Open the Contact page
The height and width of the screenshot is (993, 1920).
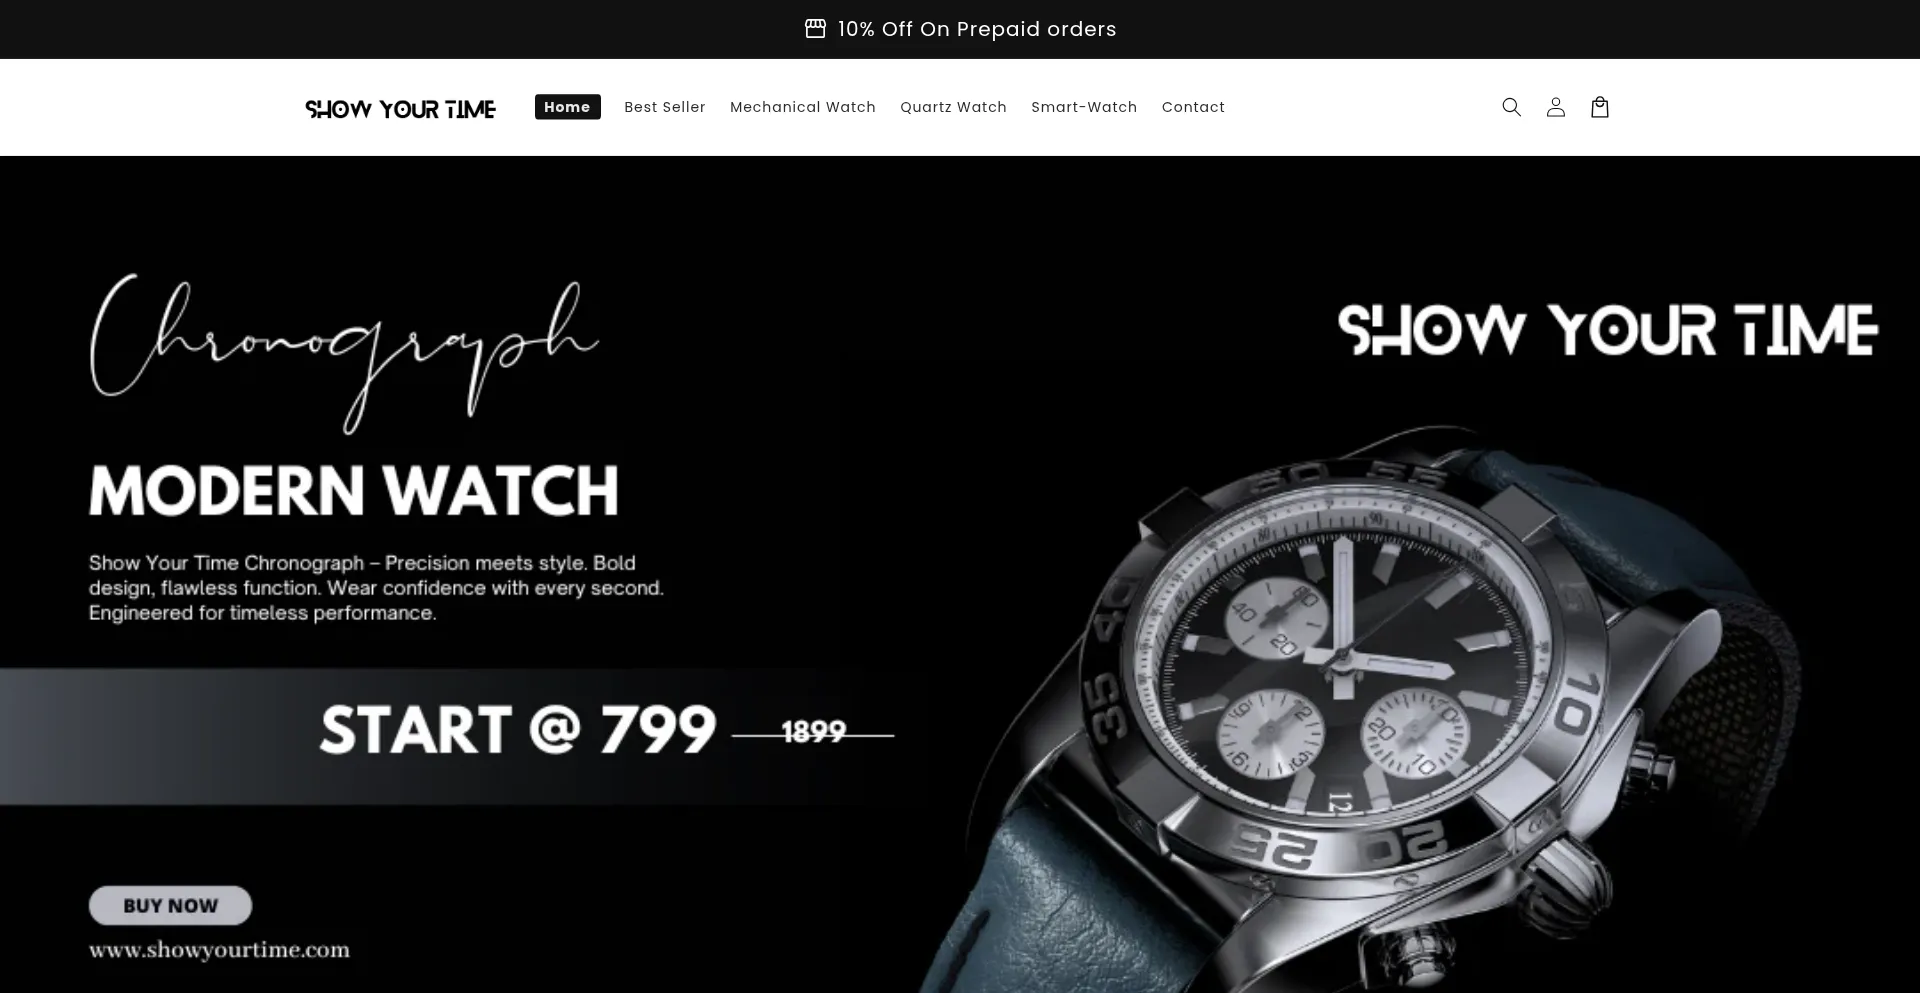pyautogui.click(x=1193, y=107)
